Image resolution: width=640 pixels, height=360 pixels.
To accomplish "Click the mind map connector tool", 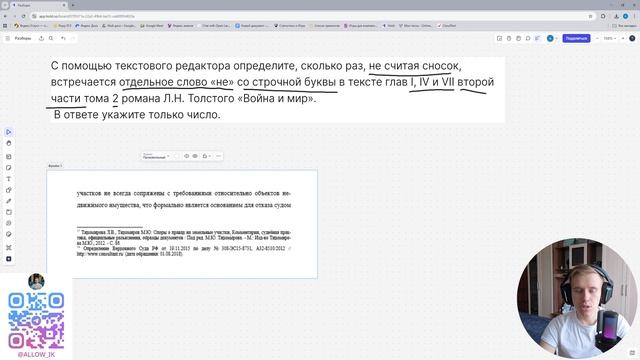I will [x=9, y=248].
